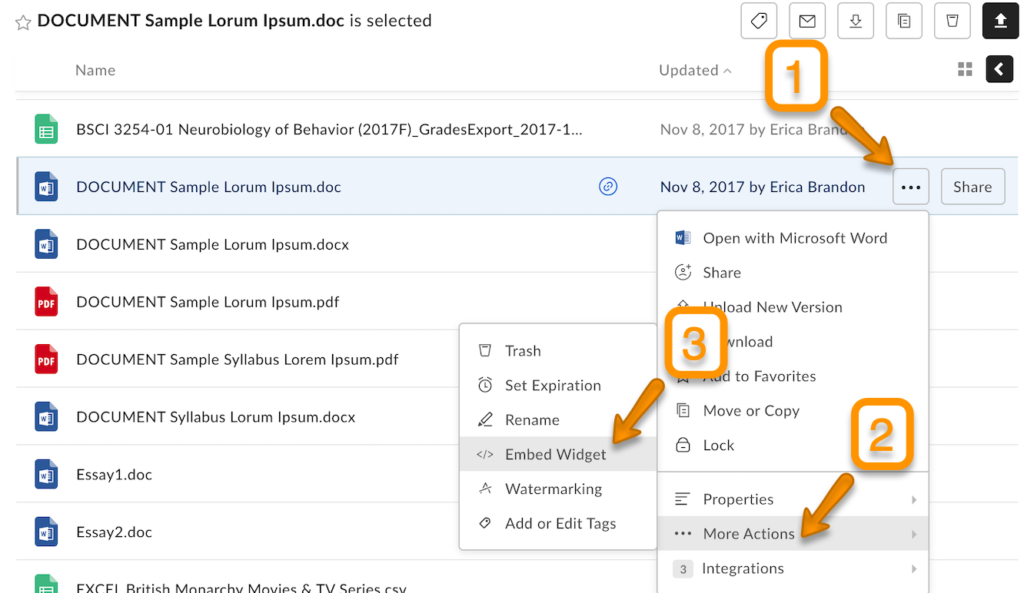Expand the Properties submenu
The image size is (1024, 593).
(739, 498)
